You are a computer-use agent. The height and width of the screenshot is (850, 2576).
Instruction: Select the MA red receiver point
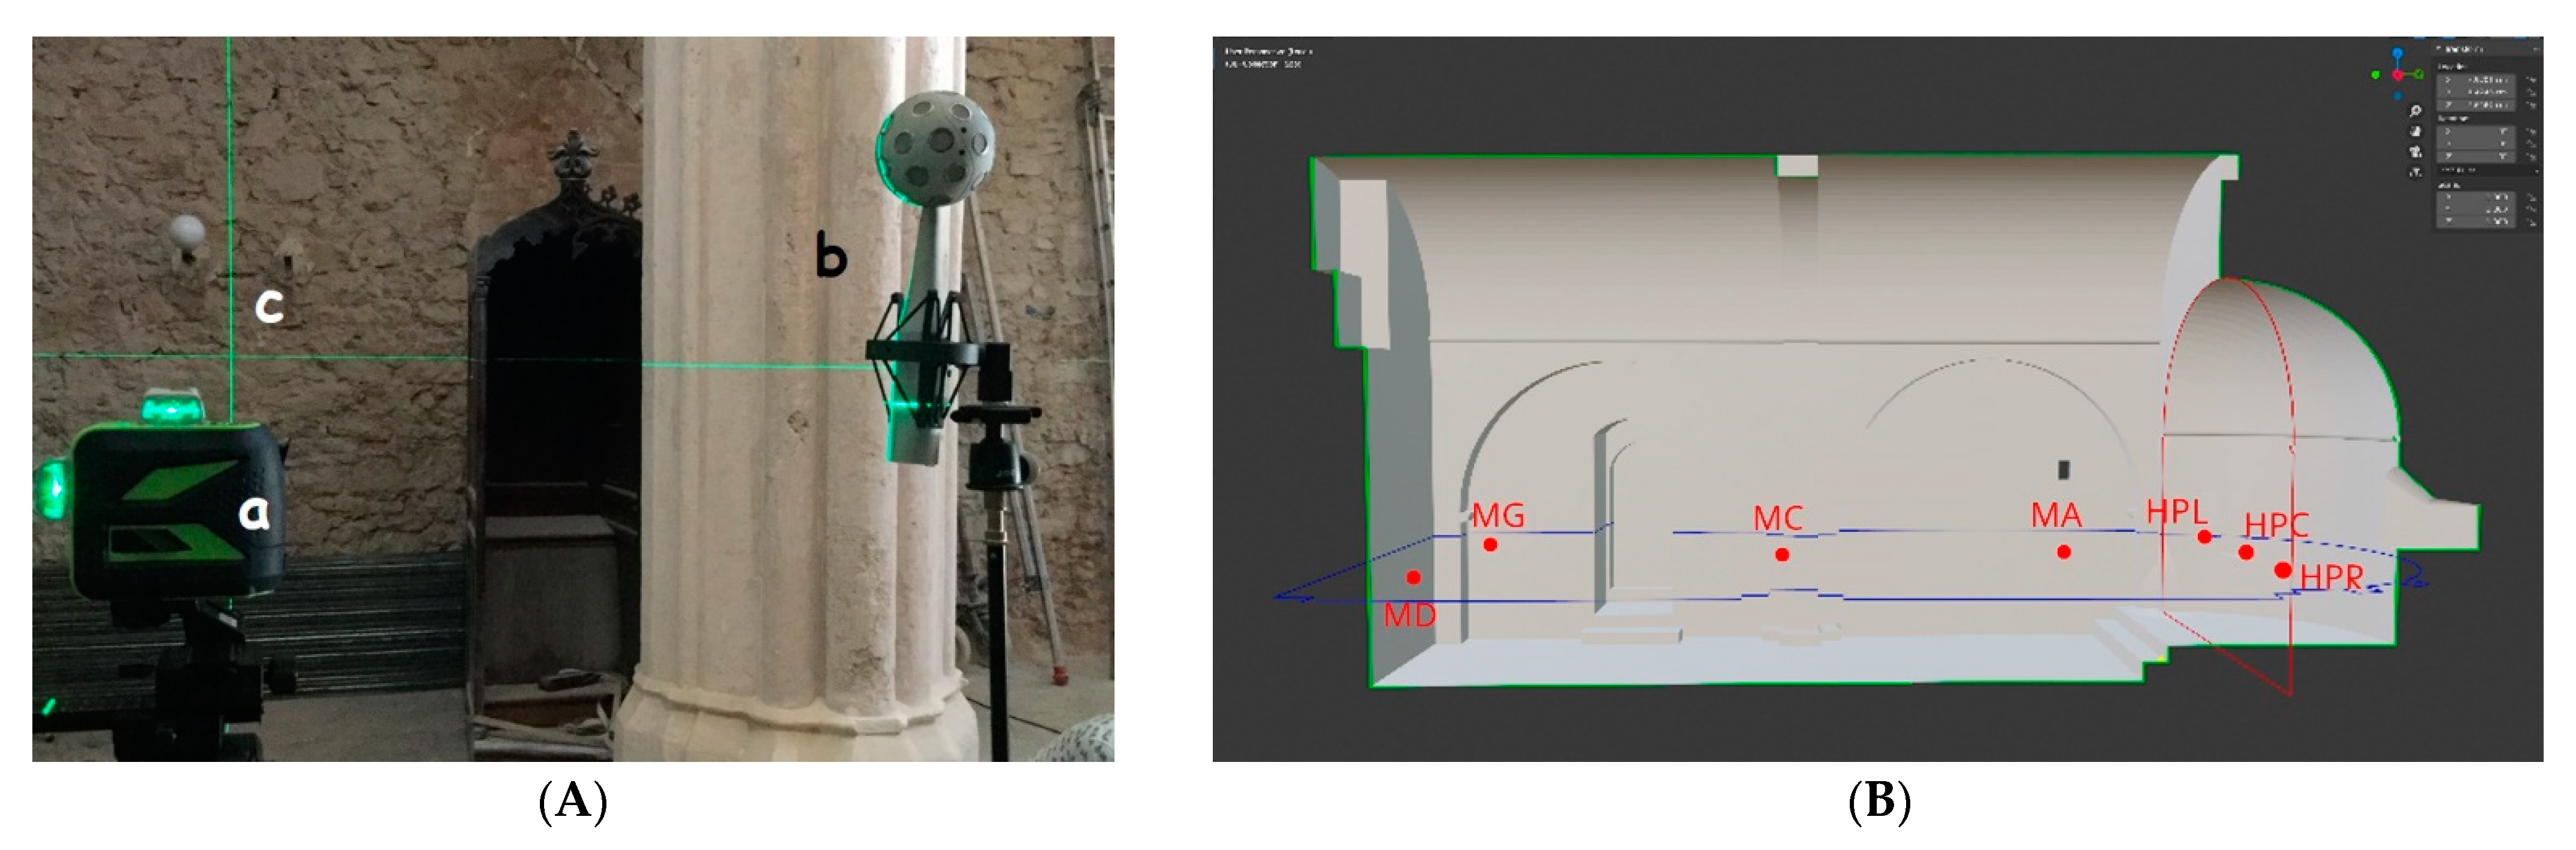point(2063,552)
